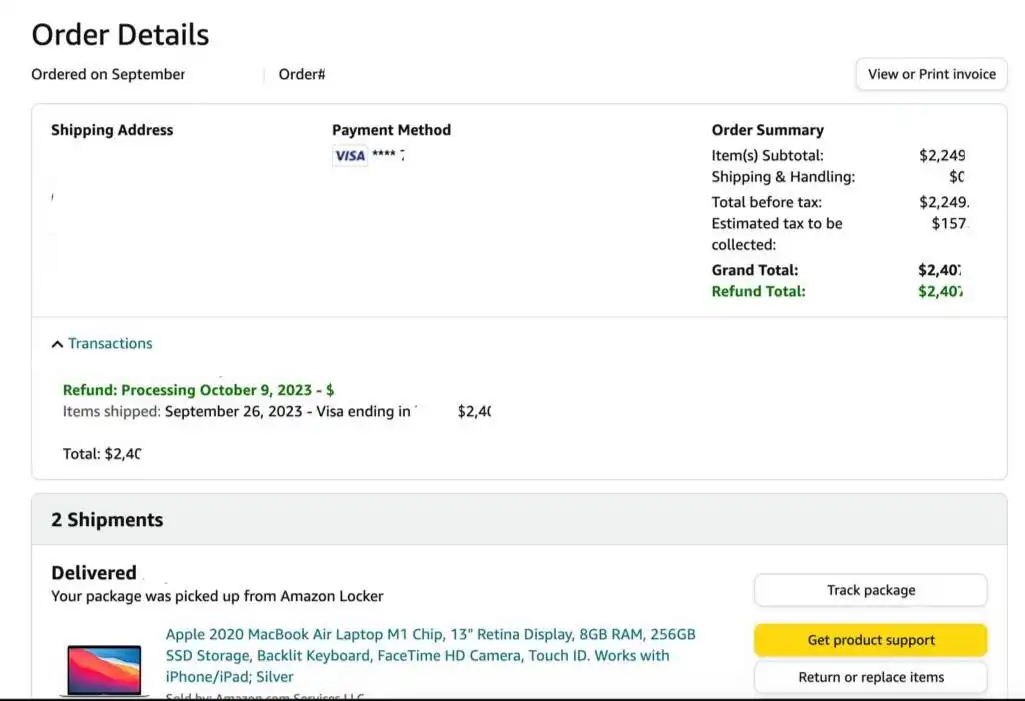Click the Order# text at top
1025x701 pixels.
pyautogui.click(x=301, y=75)
